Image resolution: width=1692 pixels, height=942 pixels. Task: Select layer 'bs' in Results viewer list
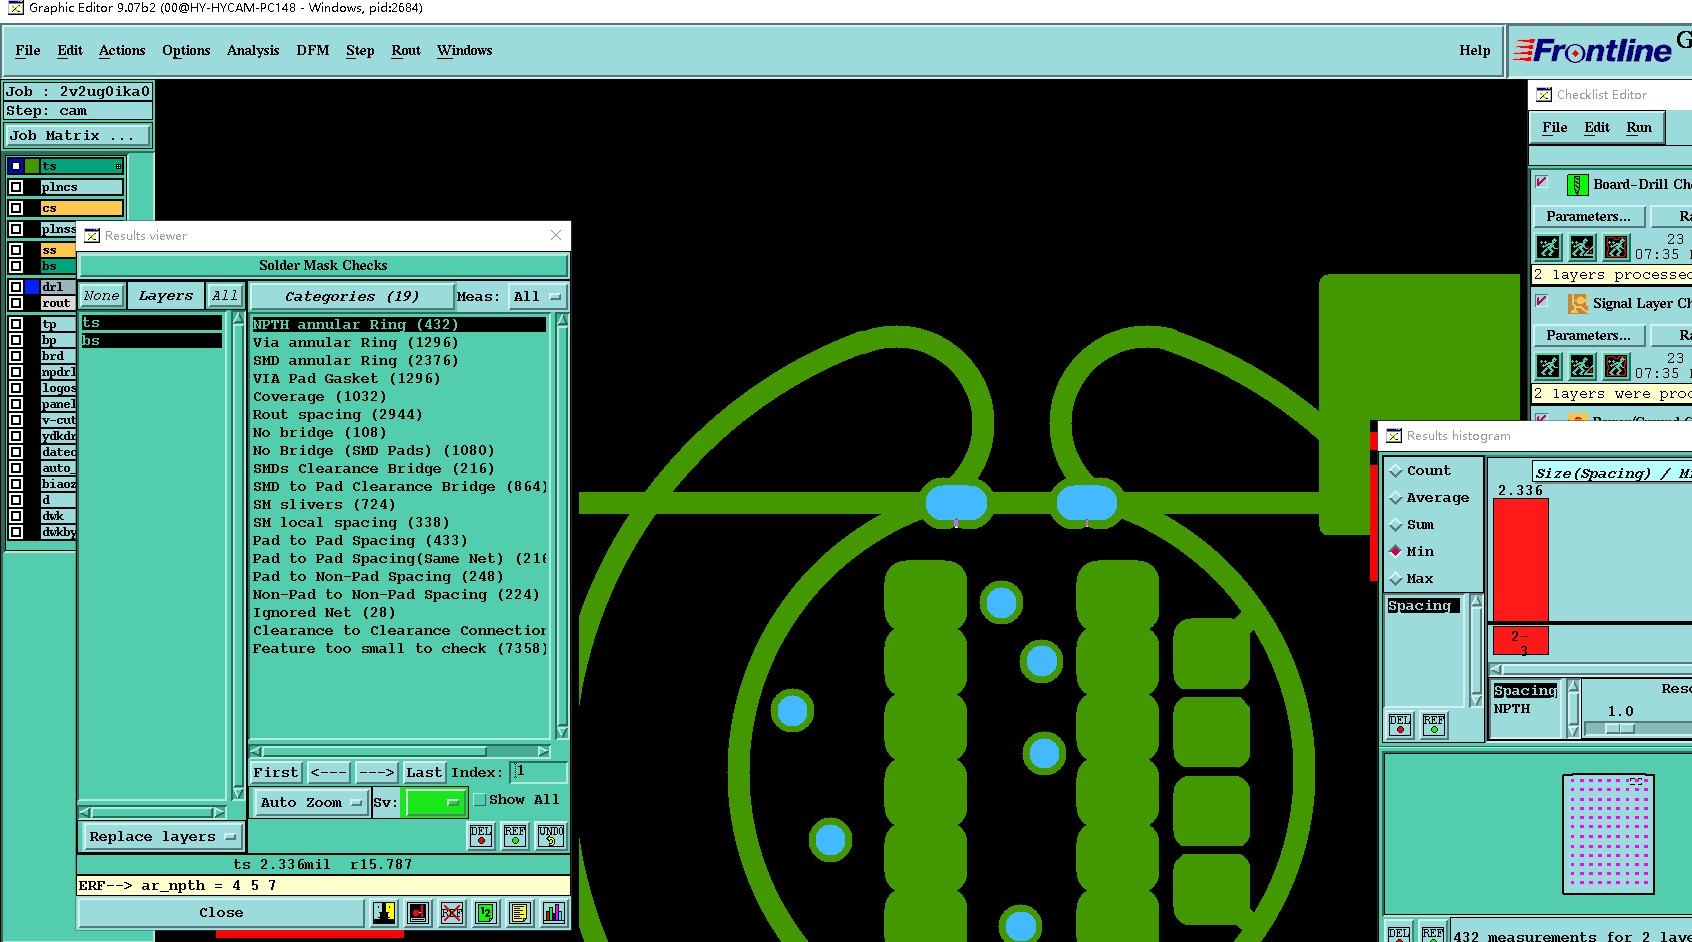point(151,341)
